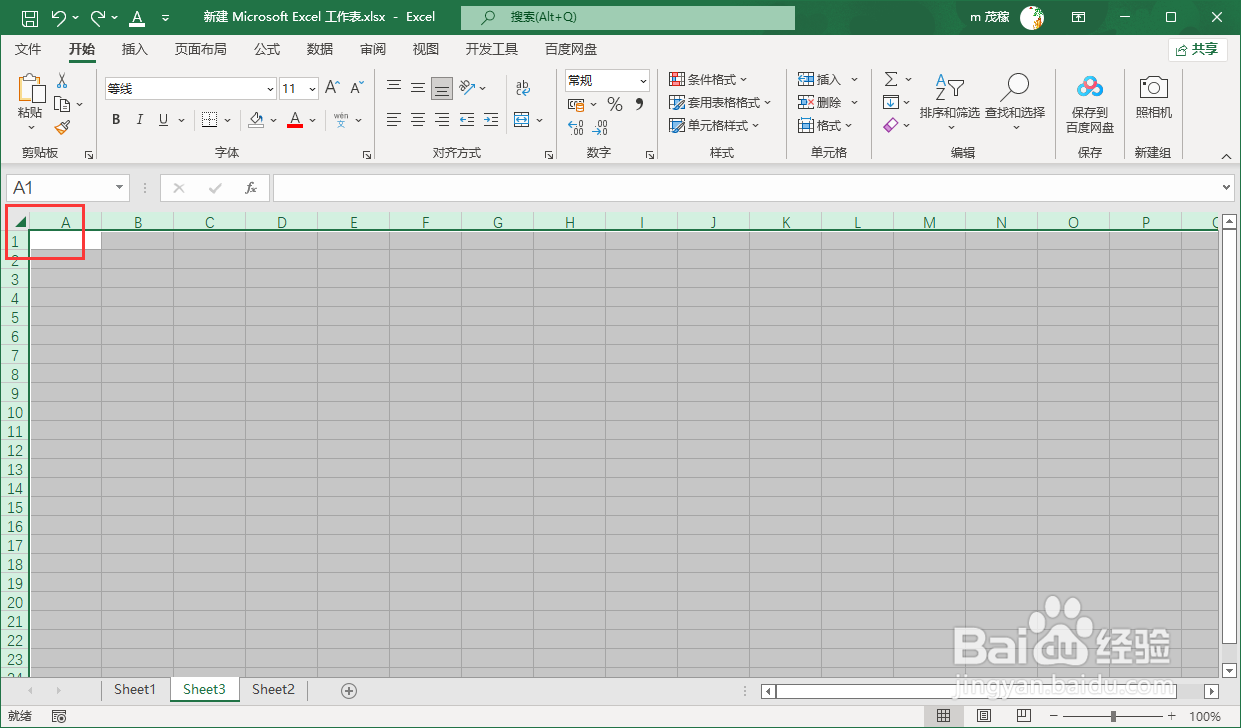Increase font size with the larger A icon
Screen dimensions: 1241x728
(333, 89)
